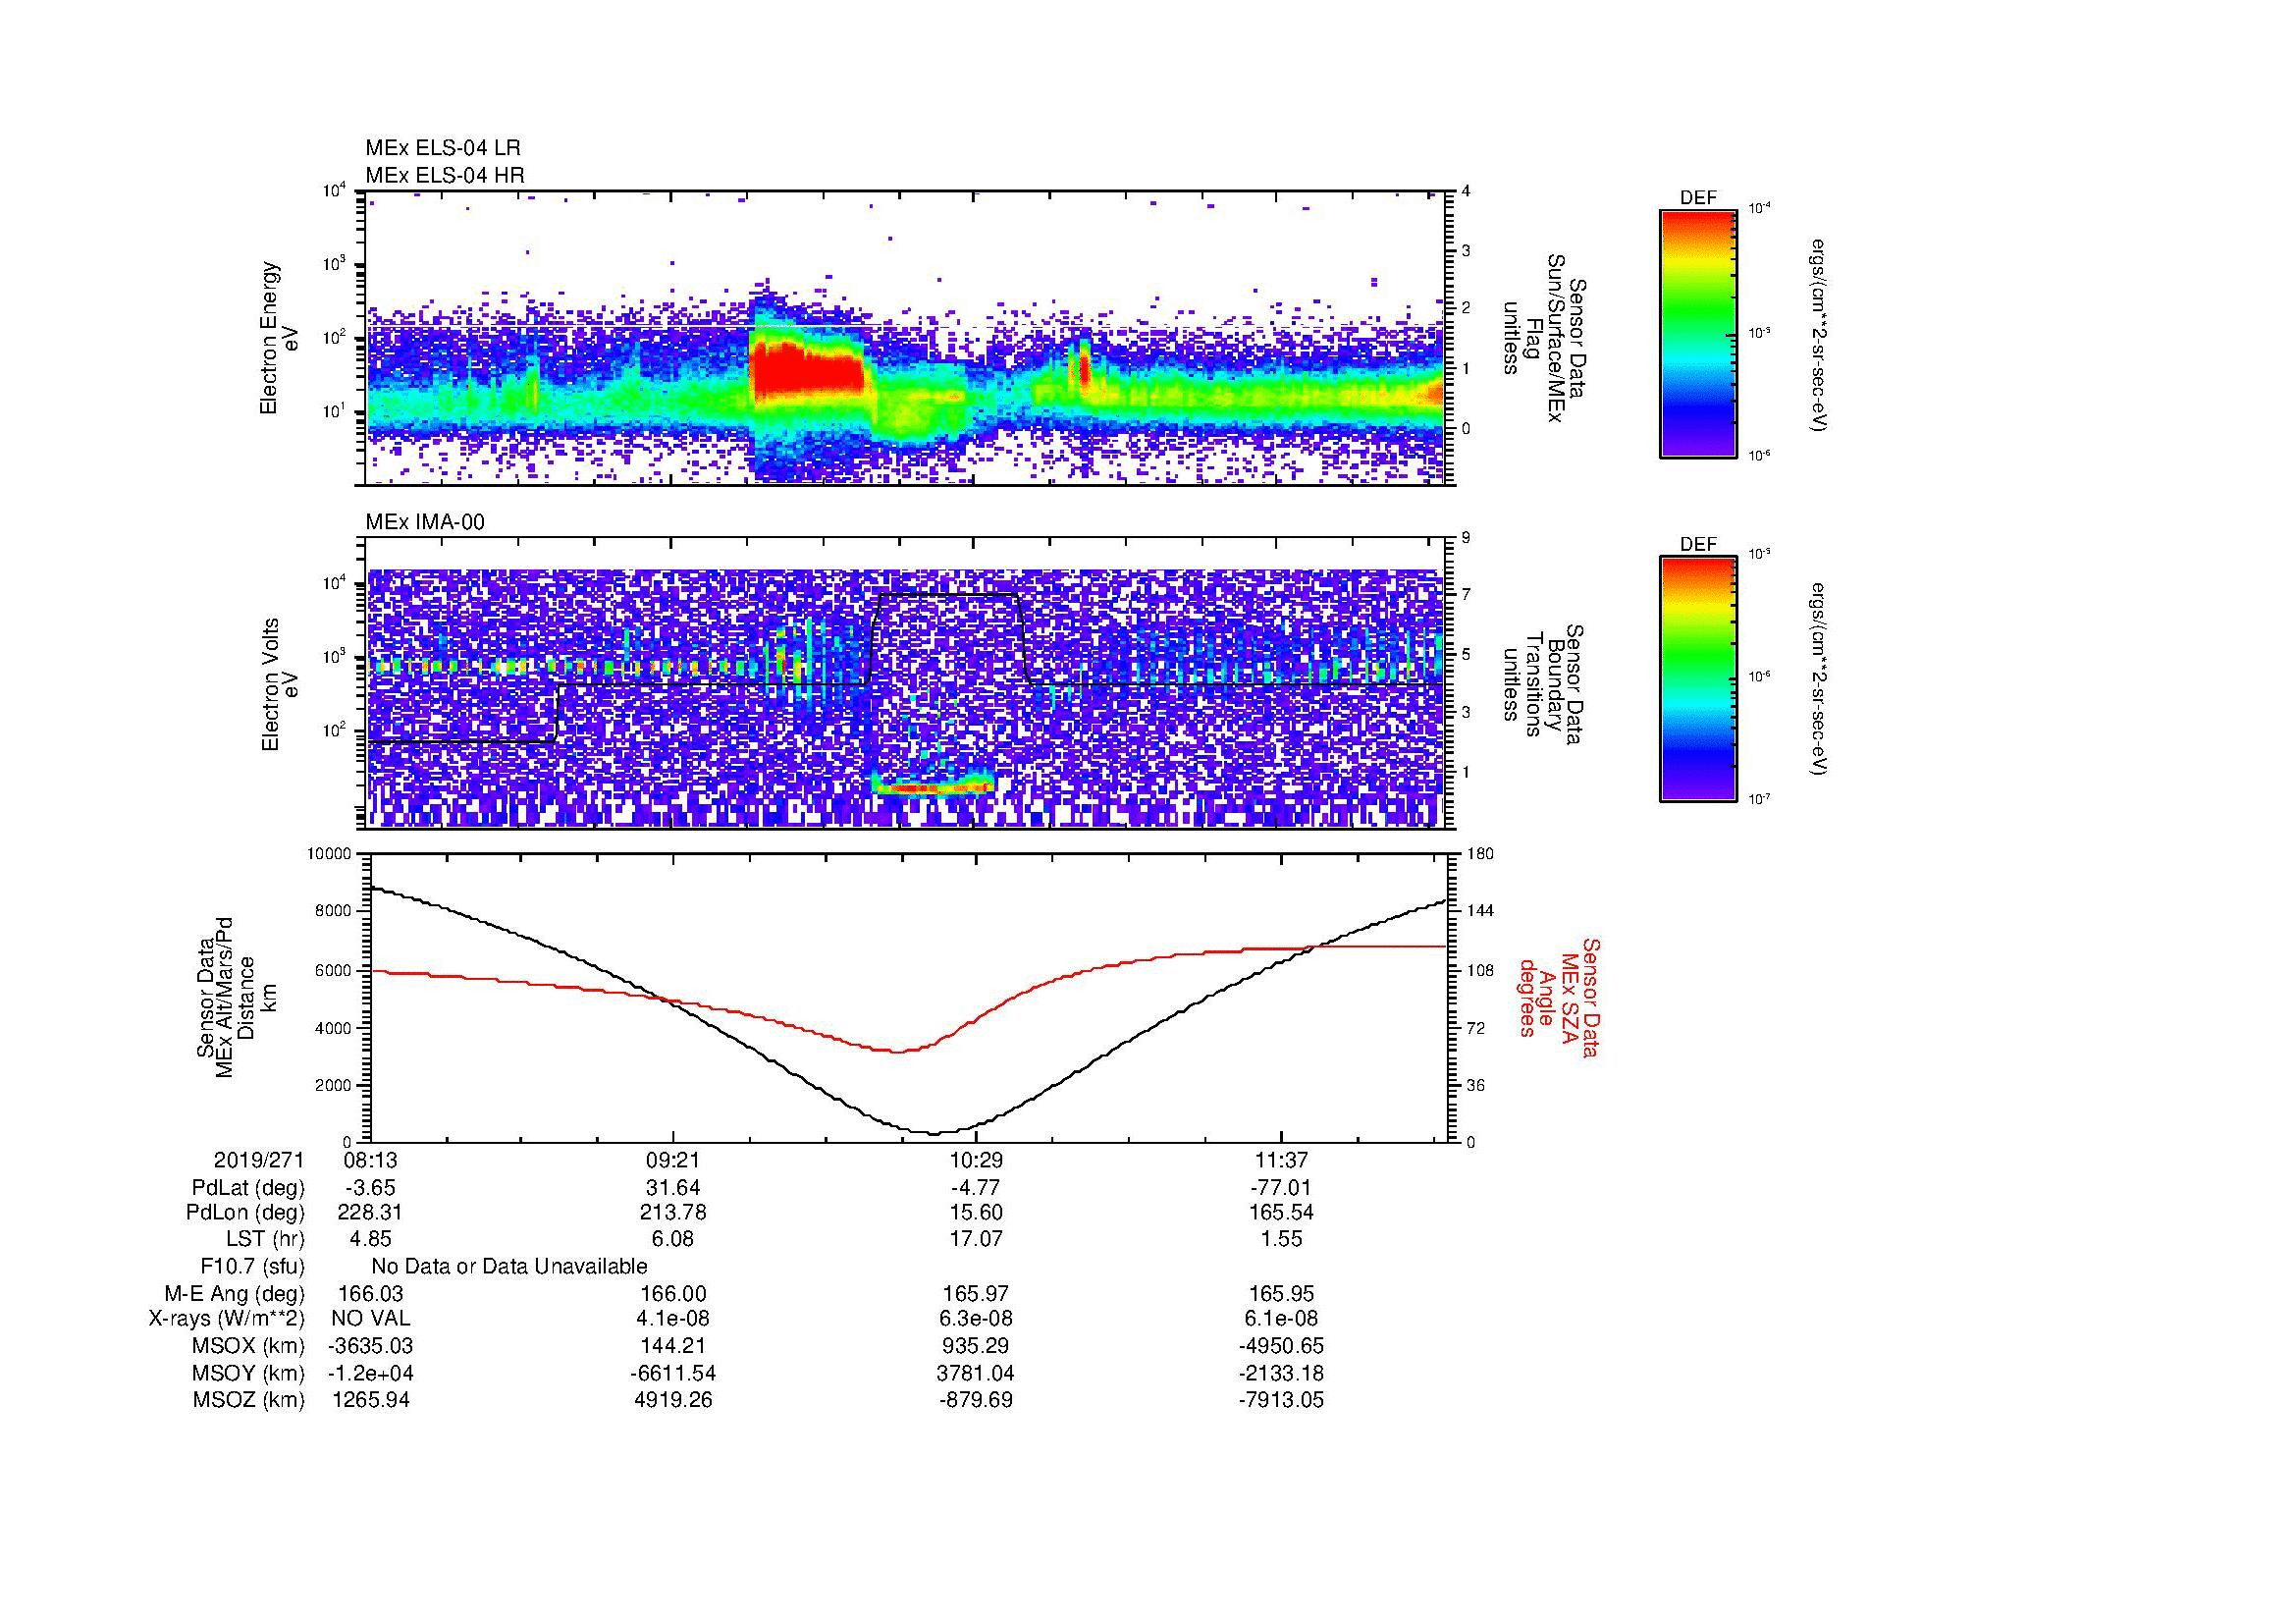Click the M-E Ang value 166.03

tap(370, 1293)
